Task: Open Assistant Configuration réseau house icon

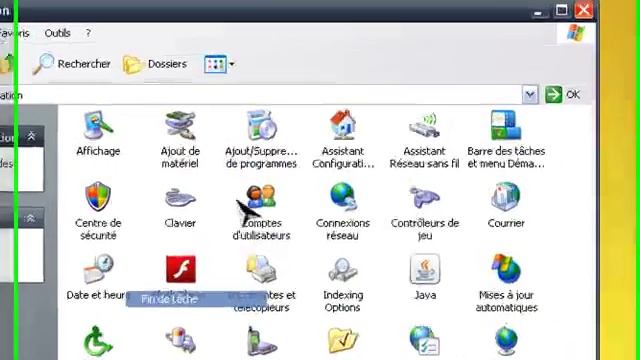Action: click(x=343, y=124)
